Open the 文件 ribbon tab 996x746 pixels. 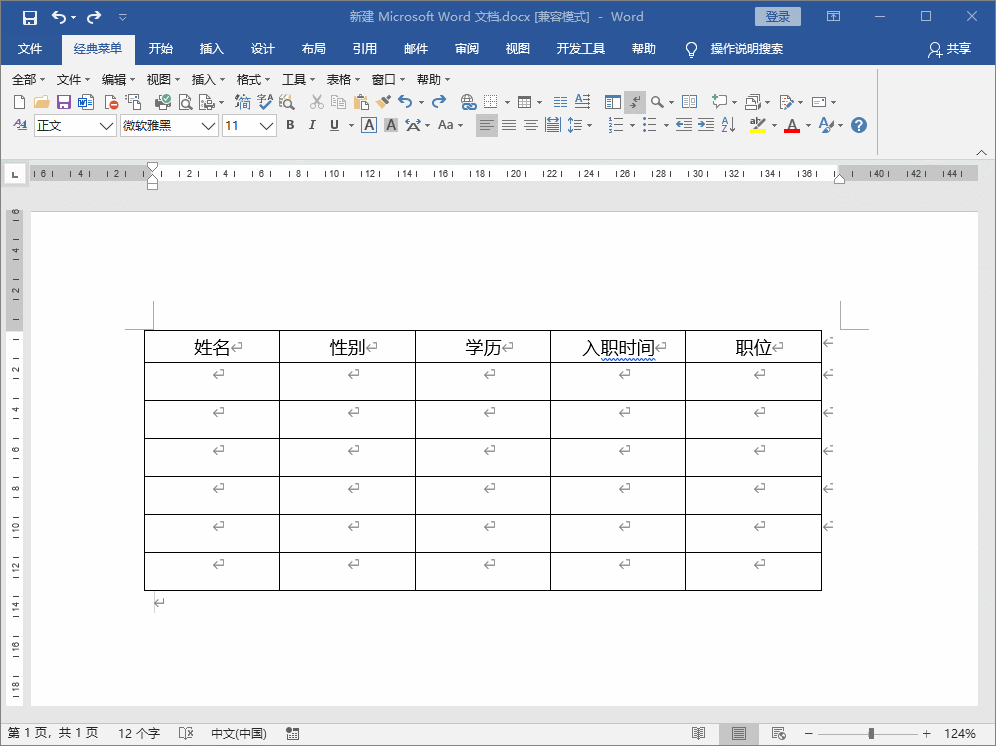click(30, 49)
